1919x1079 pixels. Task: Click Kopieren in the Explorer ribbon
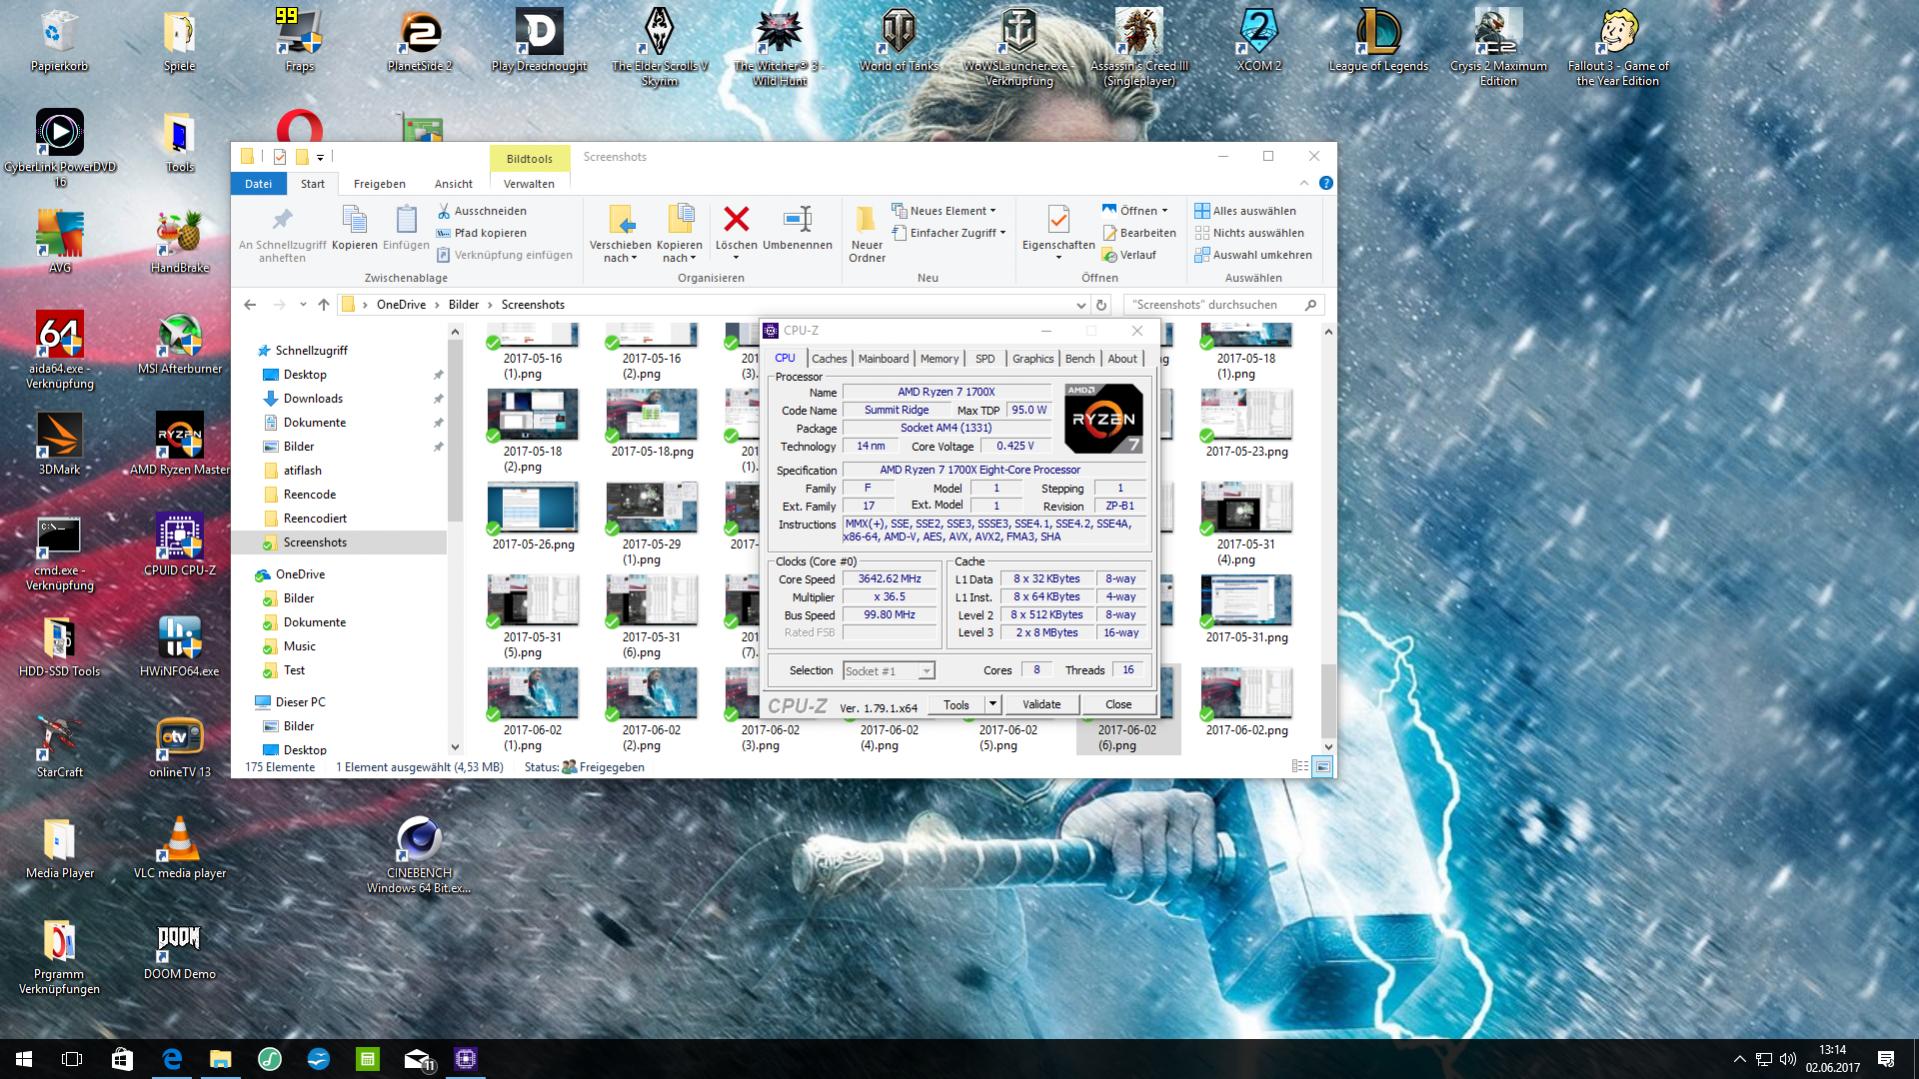click(x=354, y=229)
